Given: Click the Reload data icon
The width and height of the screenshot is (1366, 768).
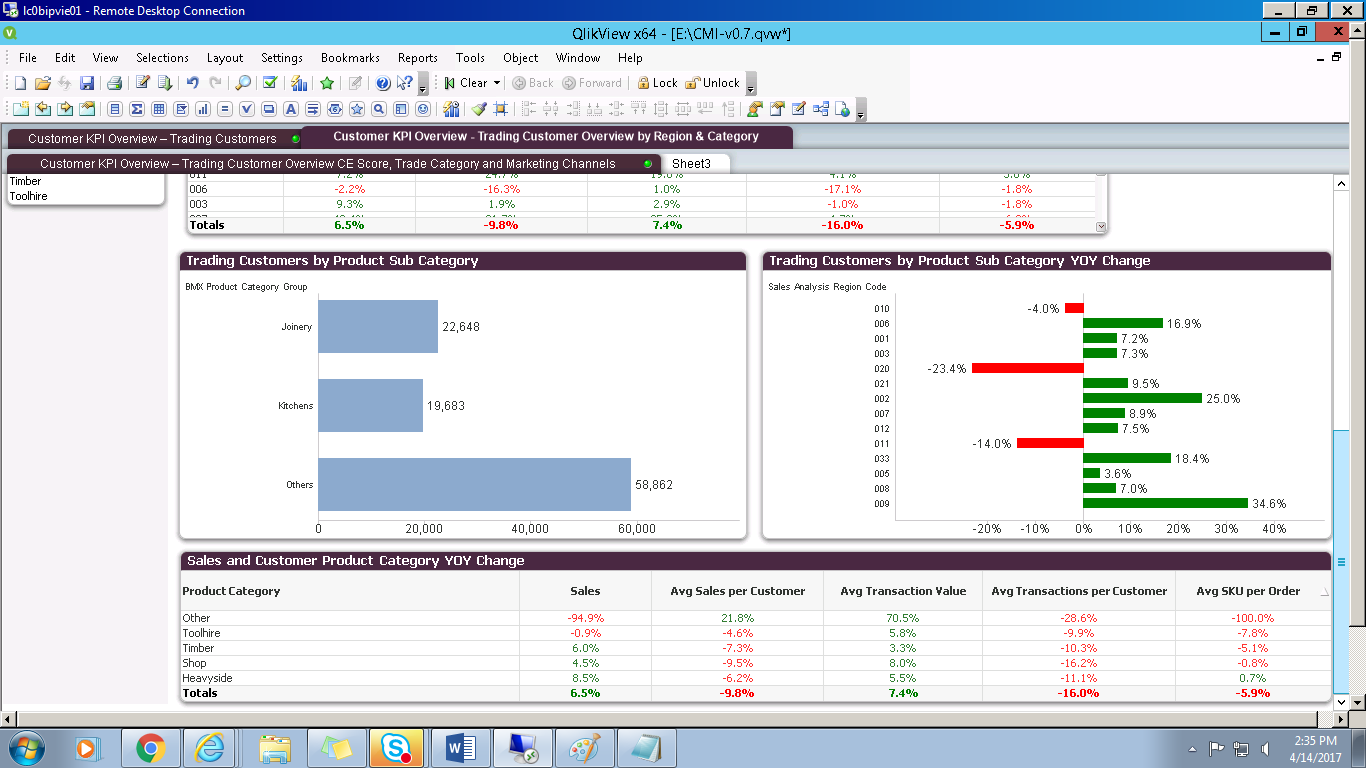Looking at the screenshot, I should (165, 83).
